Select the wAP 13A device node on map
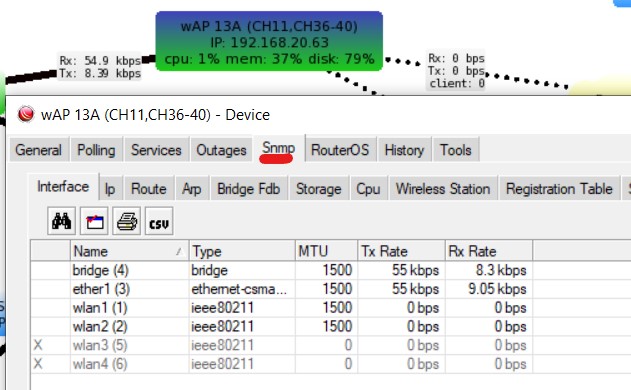This screenshot has height=390, width=631. click(x=269, y=41)
